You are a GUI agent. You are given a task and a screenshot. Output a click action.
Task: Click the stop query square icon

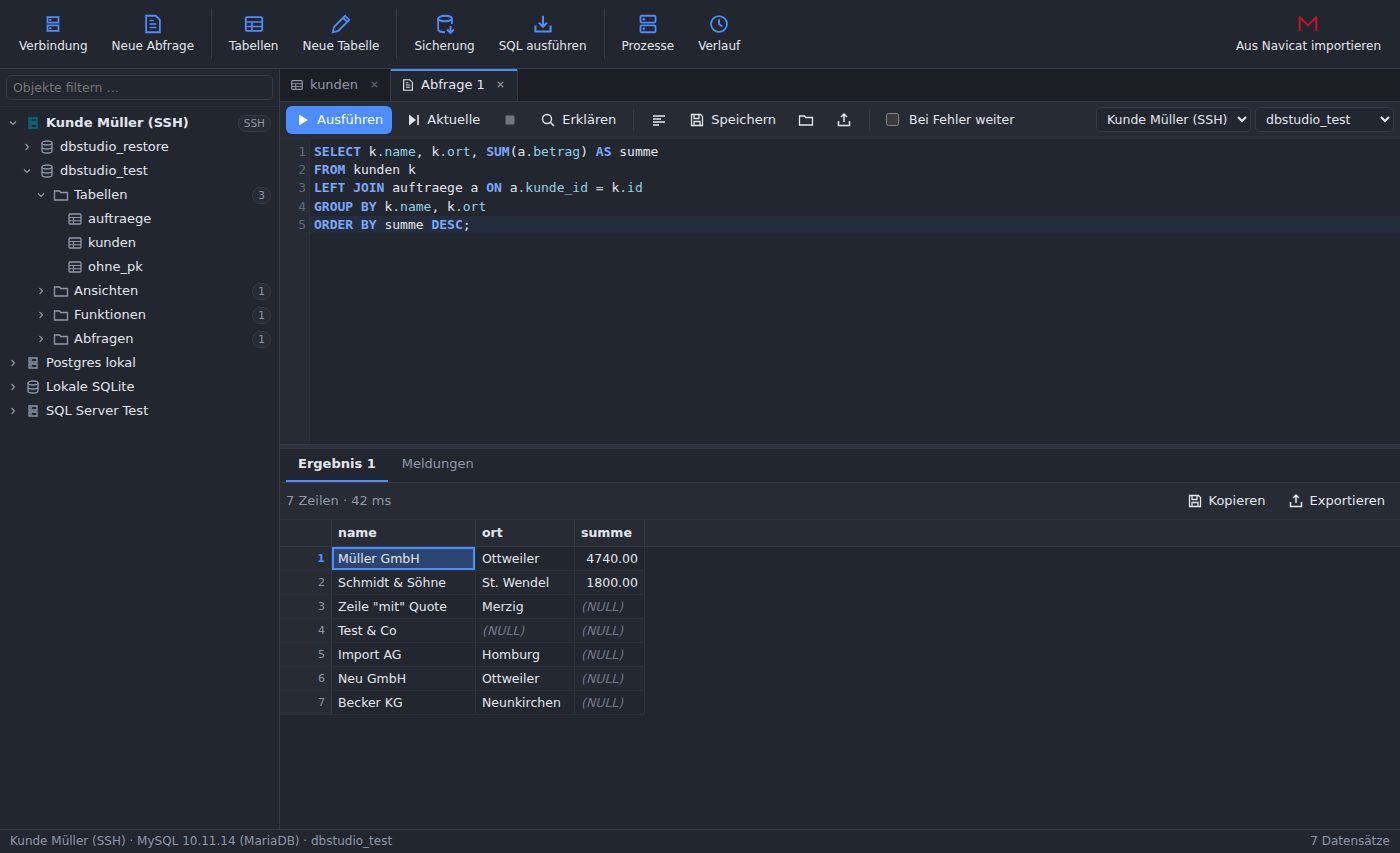click(x=510, y=120)
